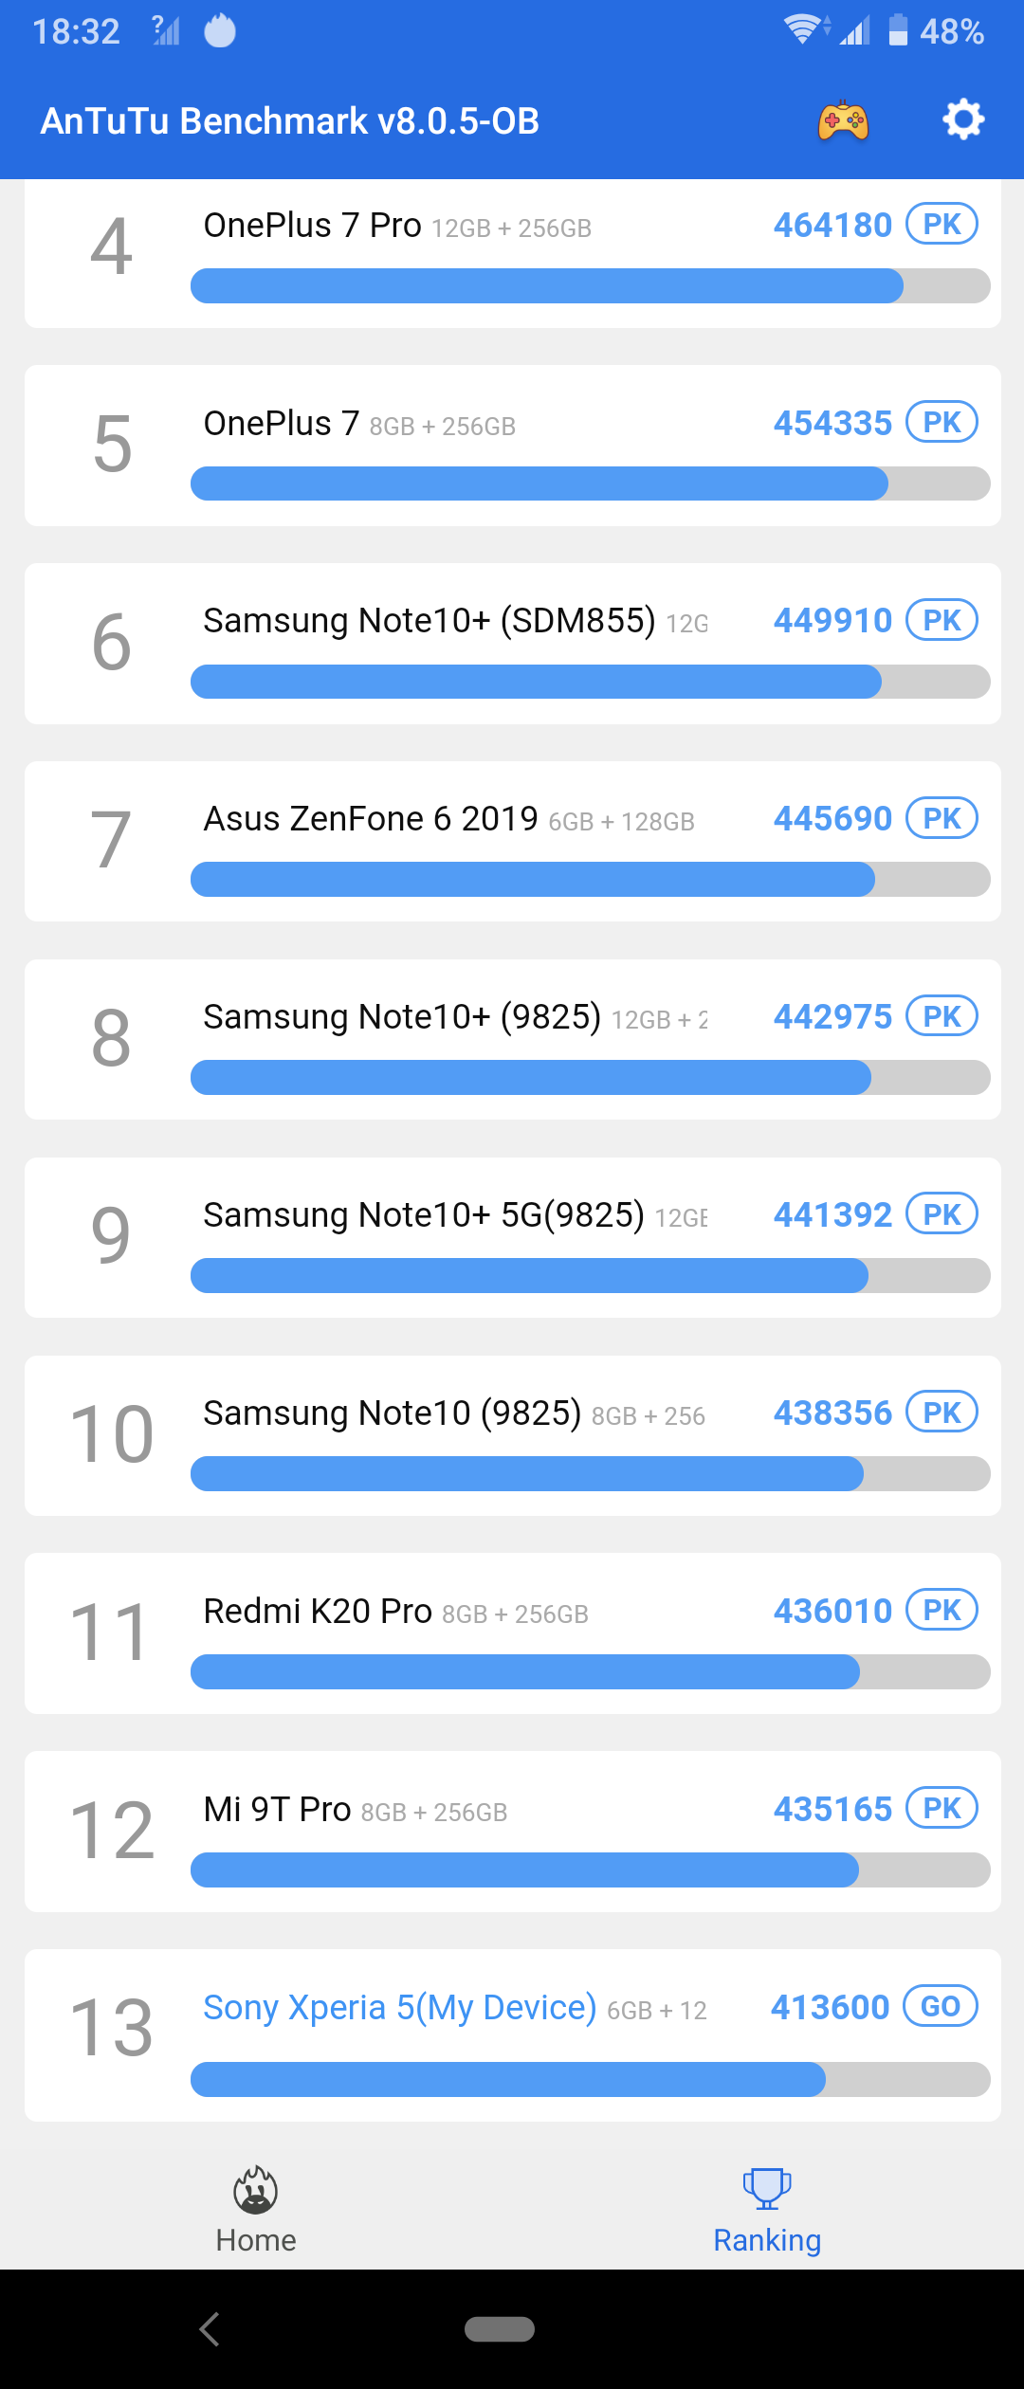Screen dimensions: 1024x2389
Task: Tap the Wi-Fi status icon
Action: (x=803, y=30)
